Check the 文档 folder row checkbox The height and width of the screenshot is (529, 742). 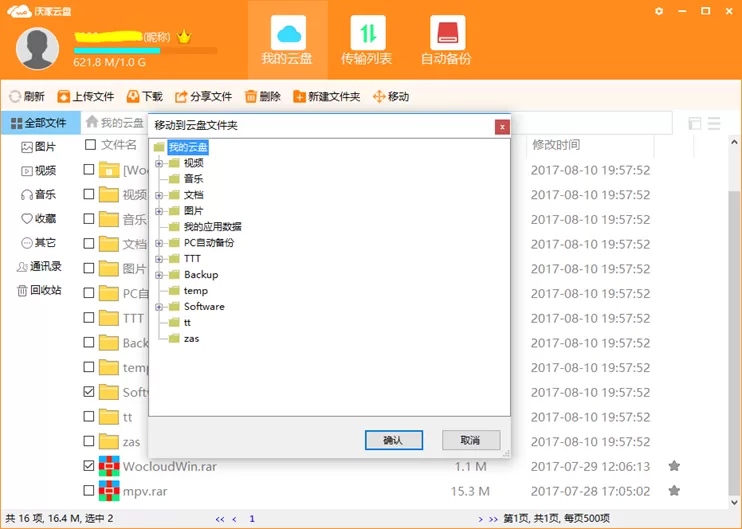coord(88,243)
